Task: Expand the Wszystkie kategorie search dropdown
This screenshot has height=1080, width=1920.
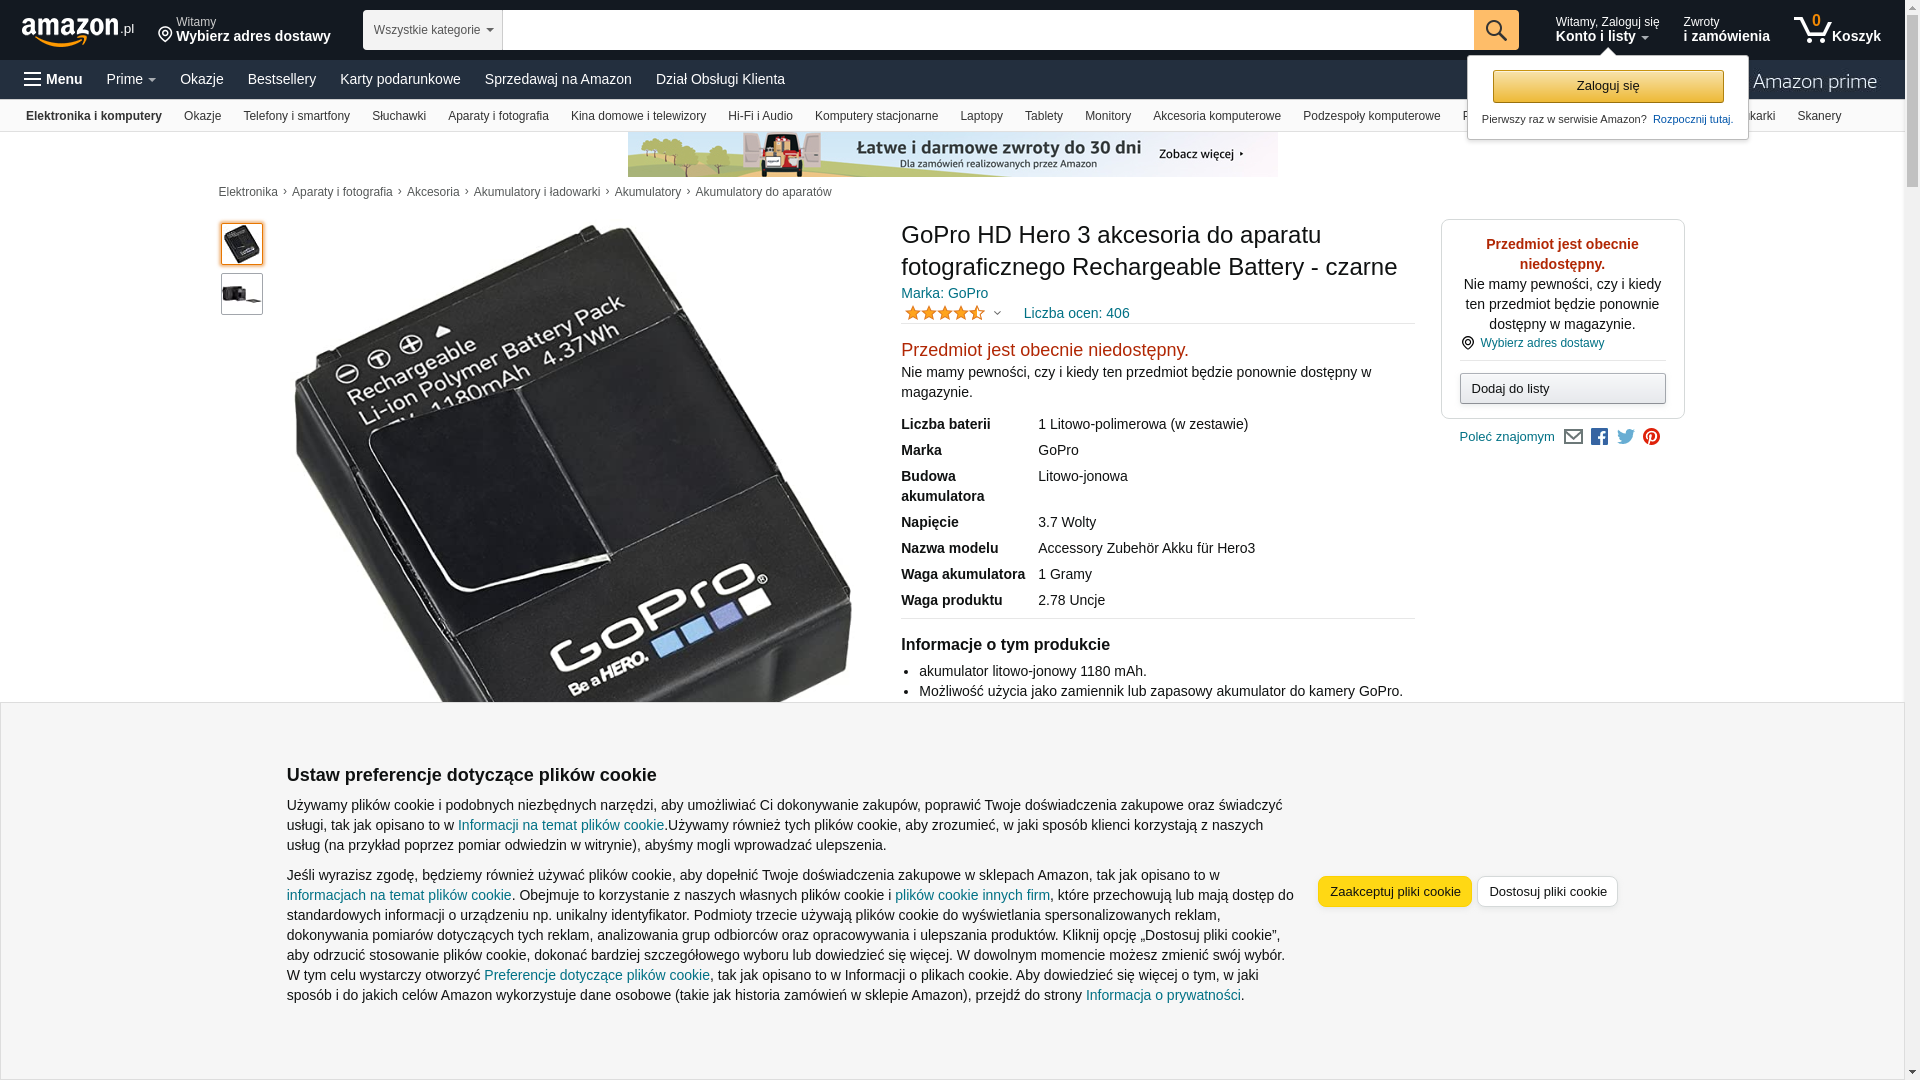Action: click(433, 30)
